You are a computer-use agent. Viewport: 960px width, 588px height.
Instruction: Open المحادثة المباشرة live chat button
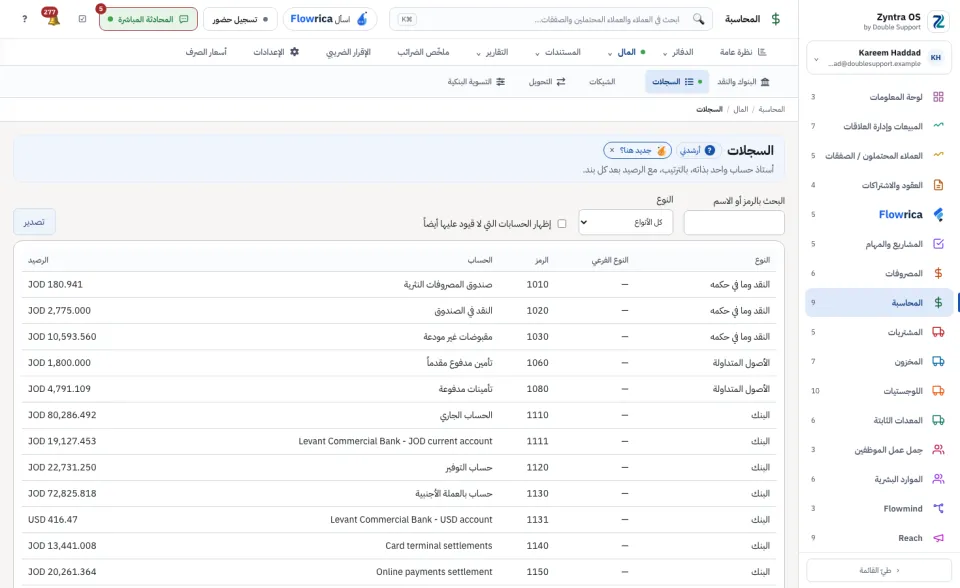pos(148,19)
